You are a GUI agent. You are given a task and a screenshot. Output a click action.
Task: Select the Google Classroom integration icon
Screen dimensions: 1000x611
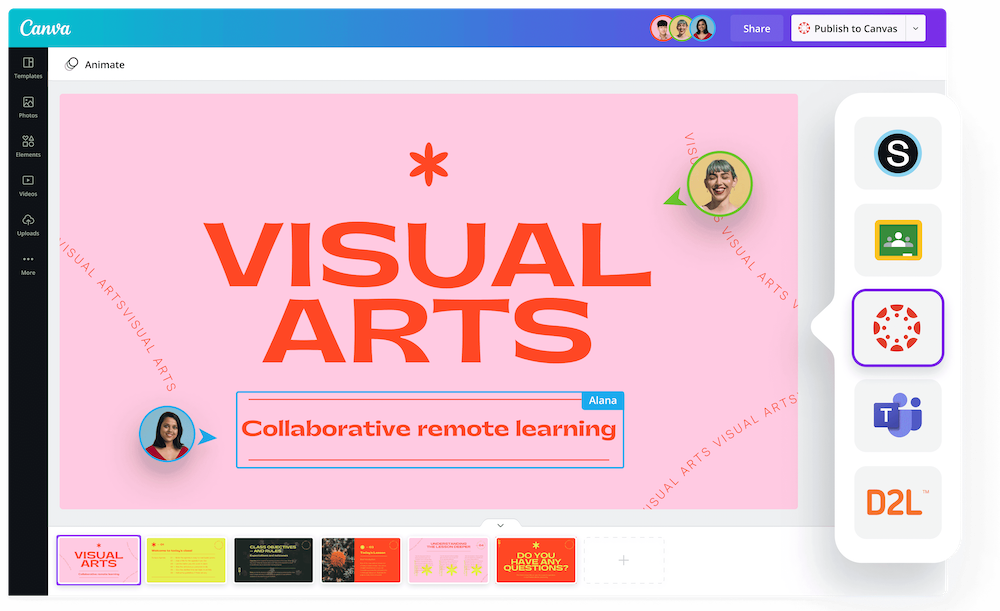[897, 240]
